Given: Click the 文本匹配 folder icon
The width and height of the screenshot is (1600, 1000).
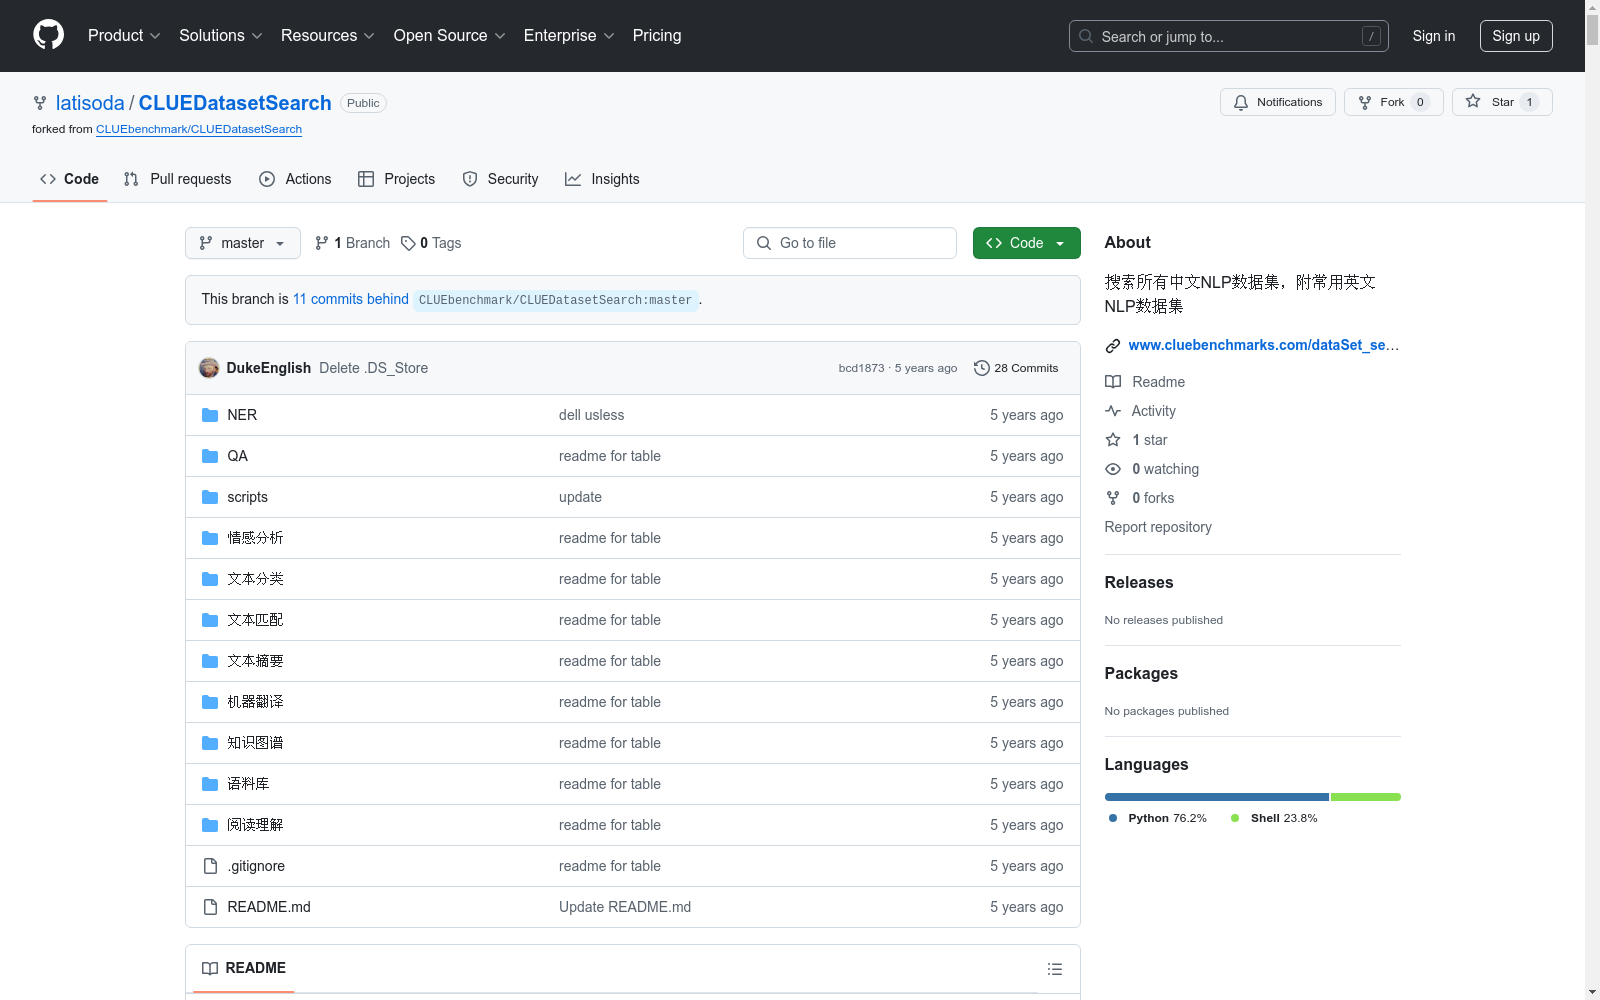Looking at the screenshot, I should (210, 620).
